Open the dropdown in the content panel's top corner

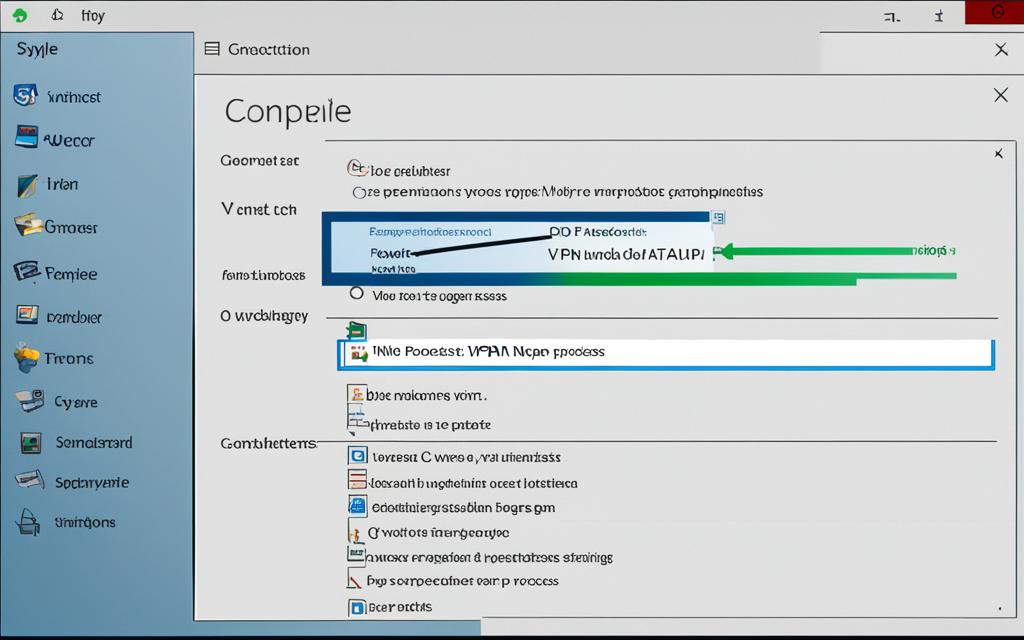coord(997,154)
